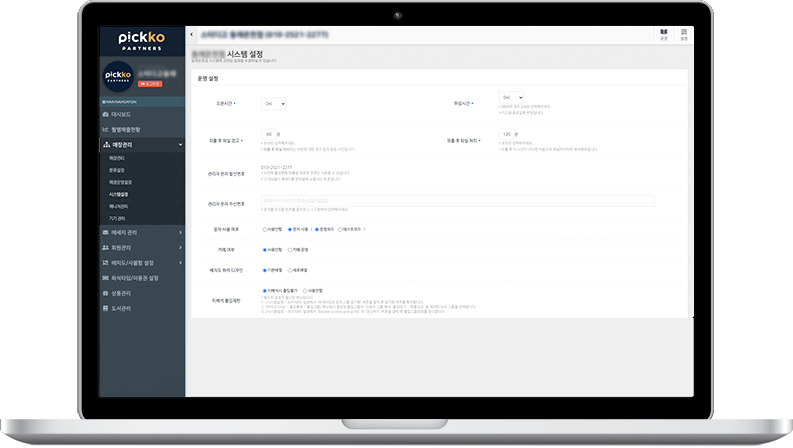Expand the 배치도/사물함 설정 submenu
Image resolution: width=793 pixels, height=448 pixels.
[x=142, y=262]
